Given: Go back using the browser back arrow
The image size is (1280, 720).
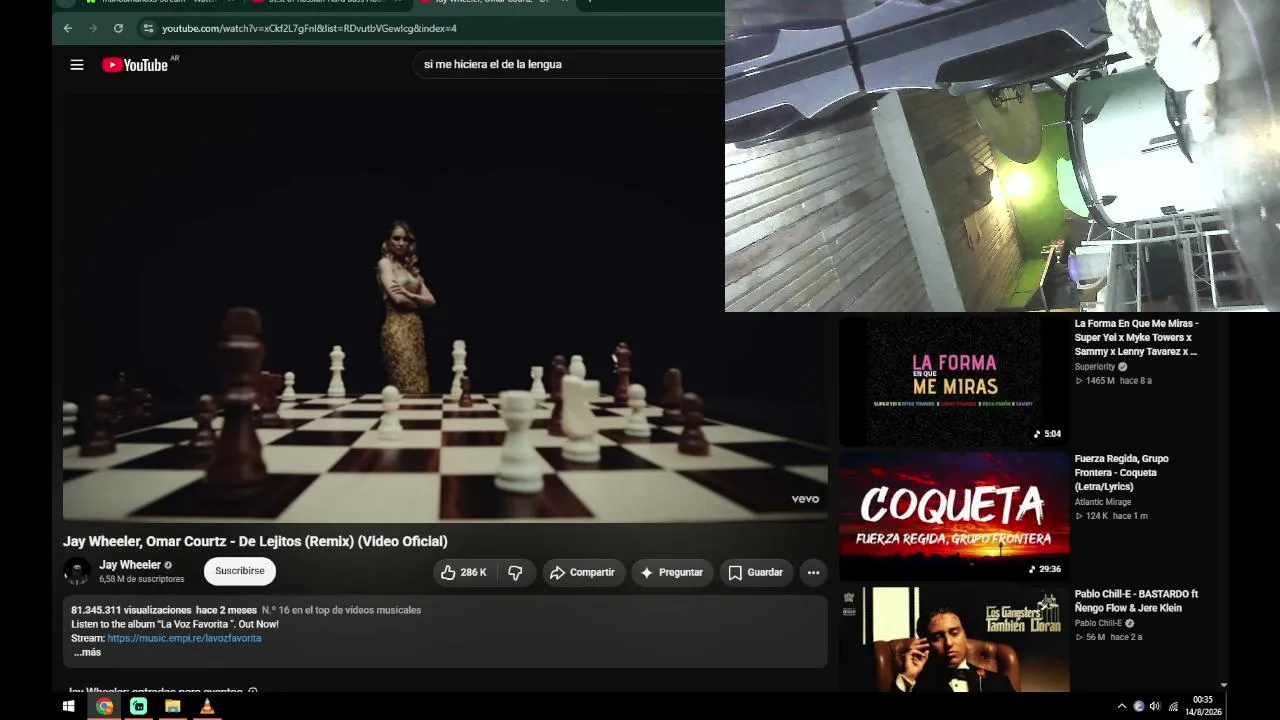Looking at the screenshot, I should 67,28.
